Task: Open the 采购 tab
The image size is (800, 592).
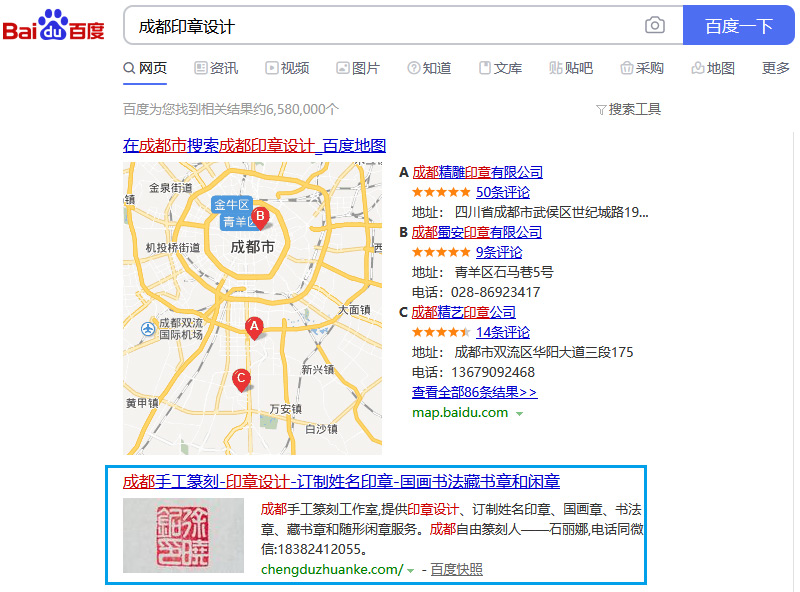Action: point(642,68)
